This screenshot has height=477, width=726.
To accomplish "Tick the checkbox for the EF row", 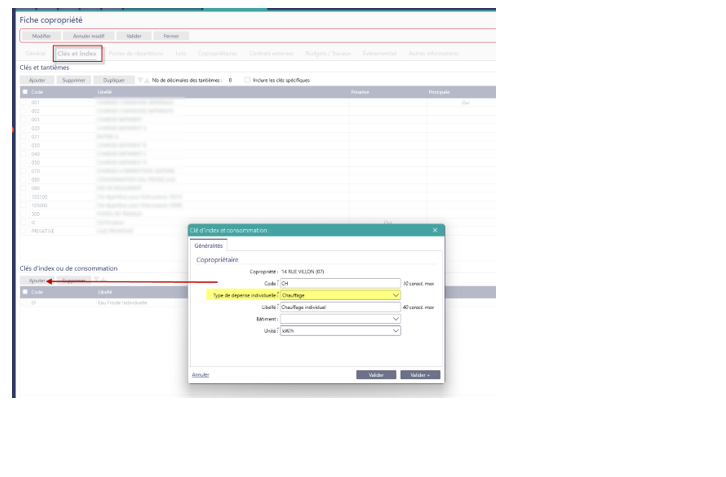I will (25, 302).
